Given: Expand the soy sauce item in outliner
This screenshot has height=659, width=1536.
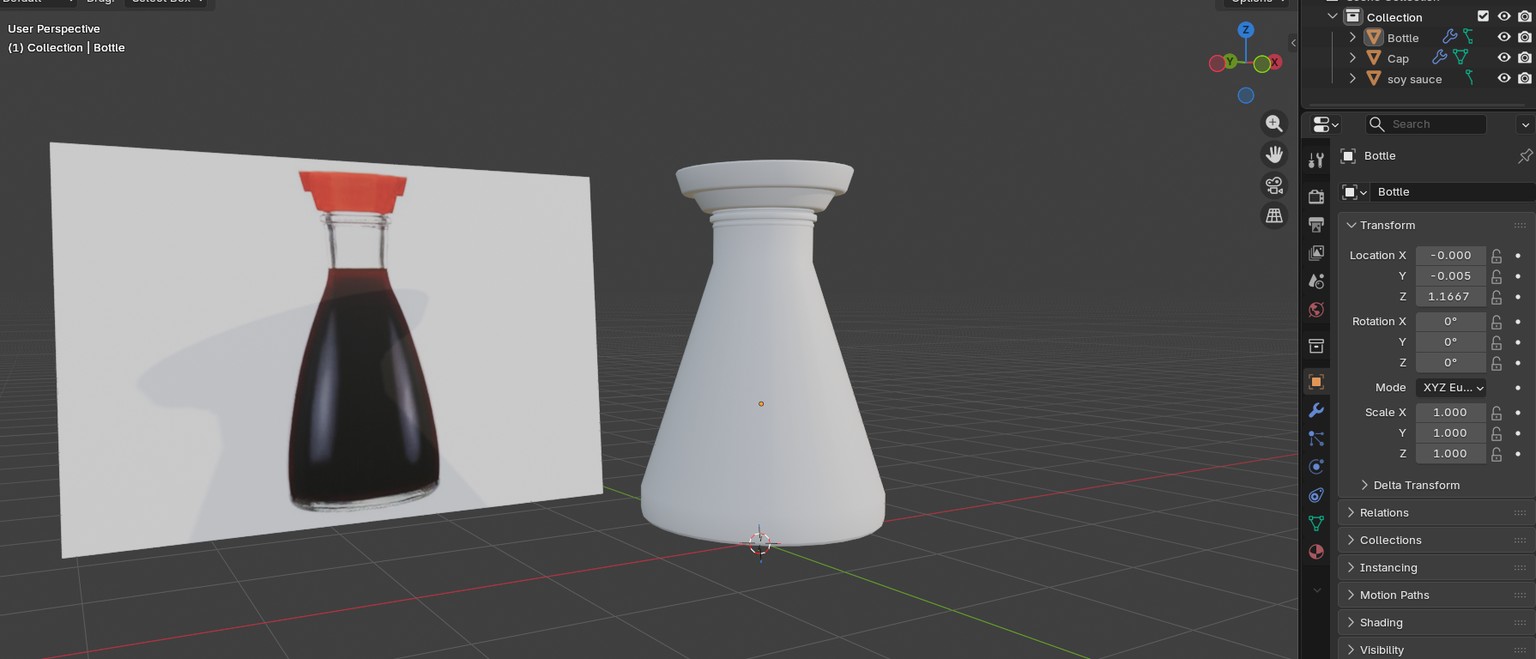Looking at the screenshot, I should pos(1353,78).
